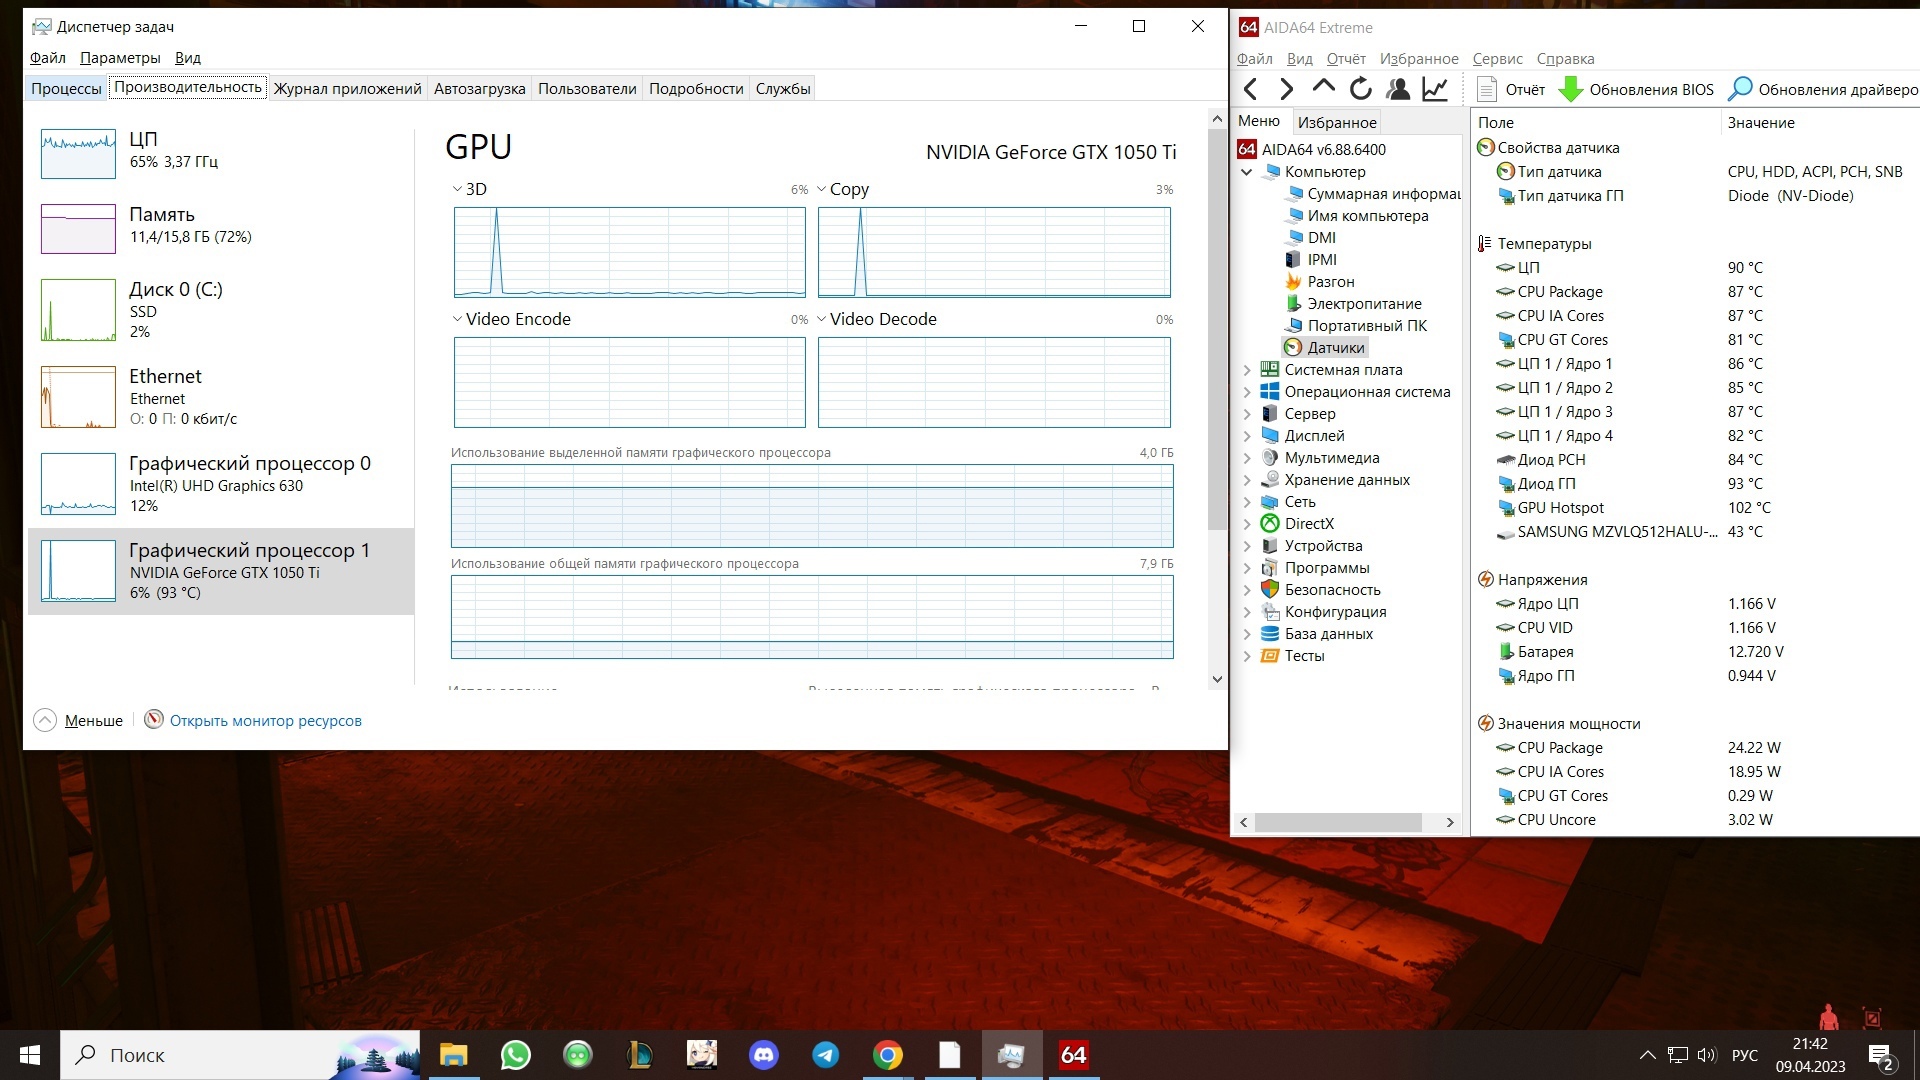Click the AIDA64 Back navigation icon

coord(1250,88)
